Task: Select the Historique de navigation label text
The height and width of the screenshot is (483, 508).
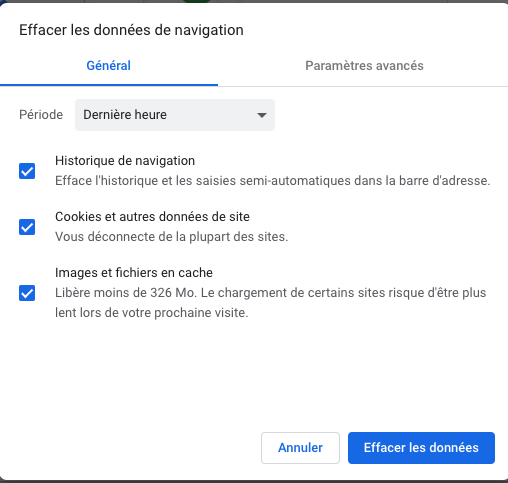Action: click(125, 161)
